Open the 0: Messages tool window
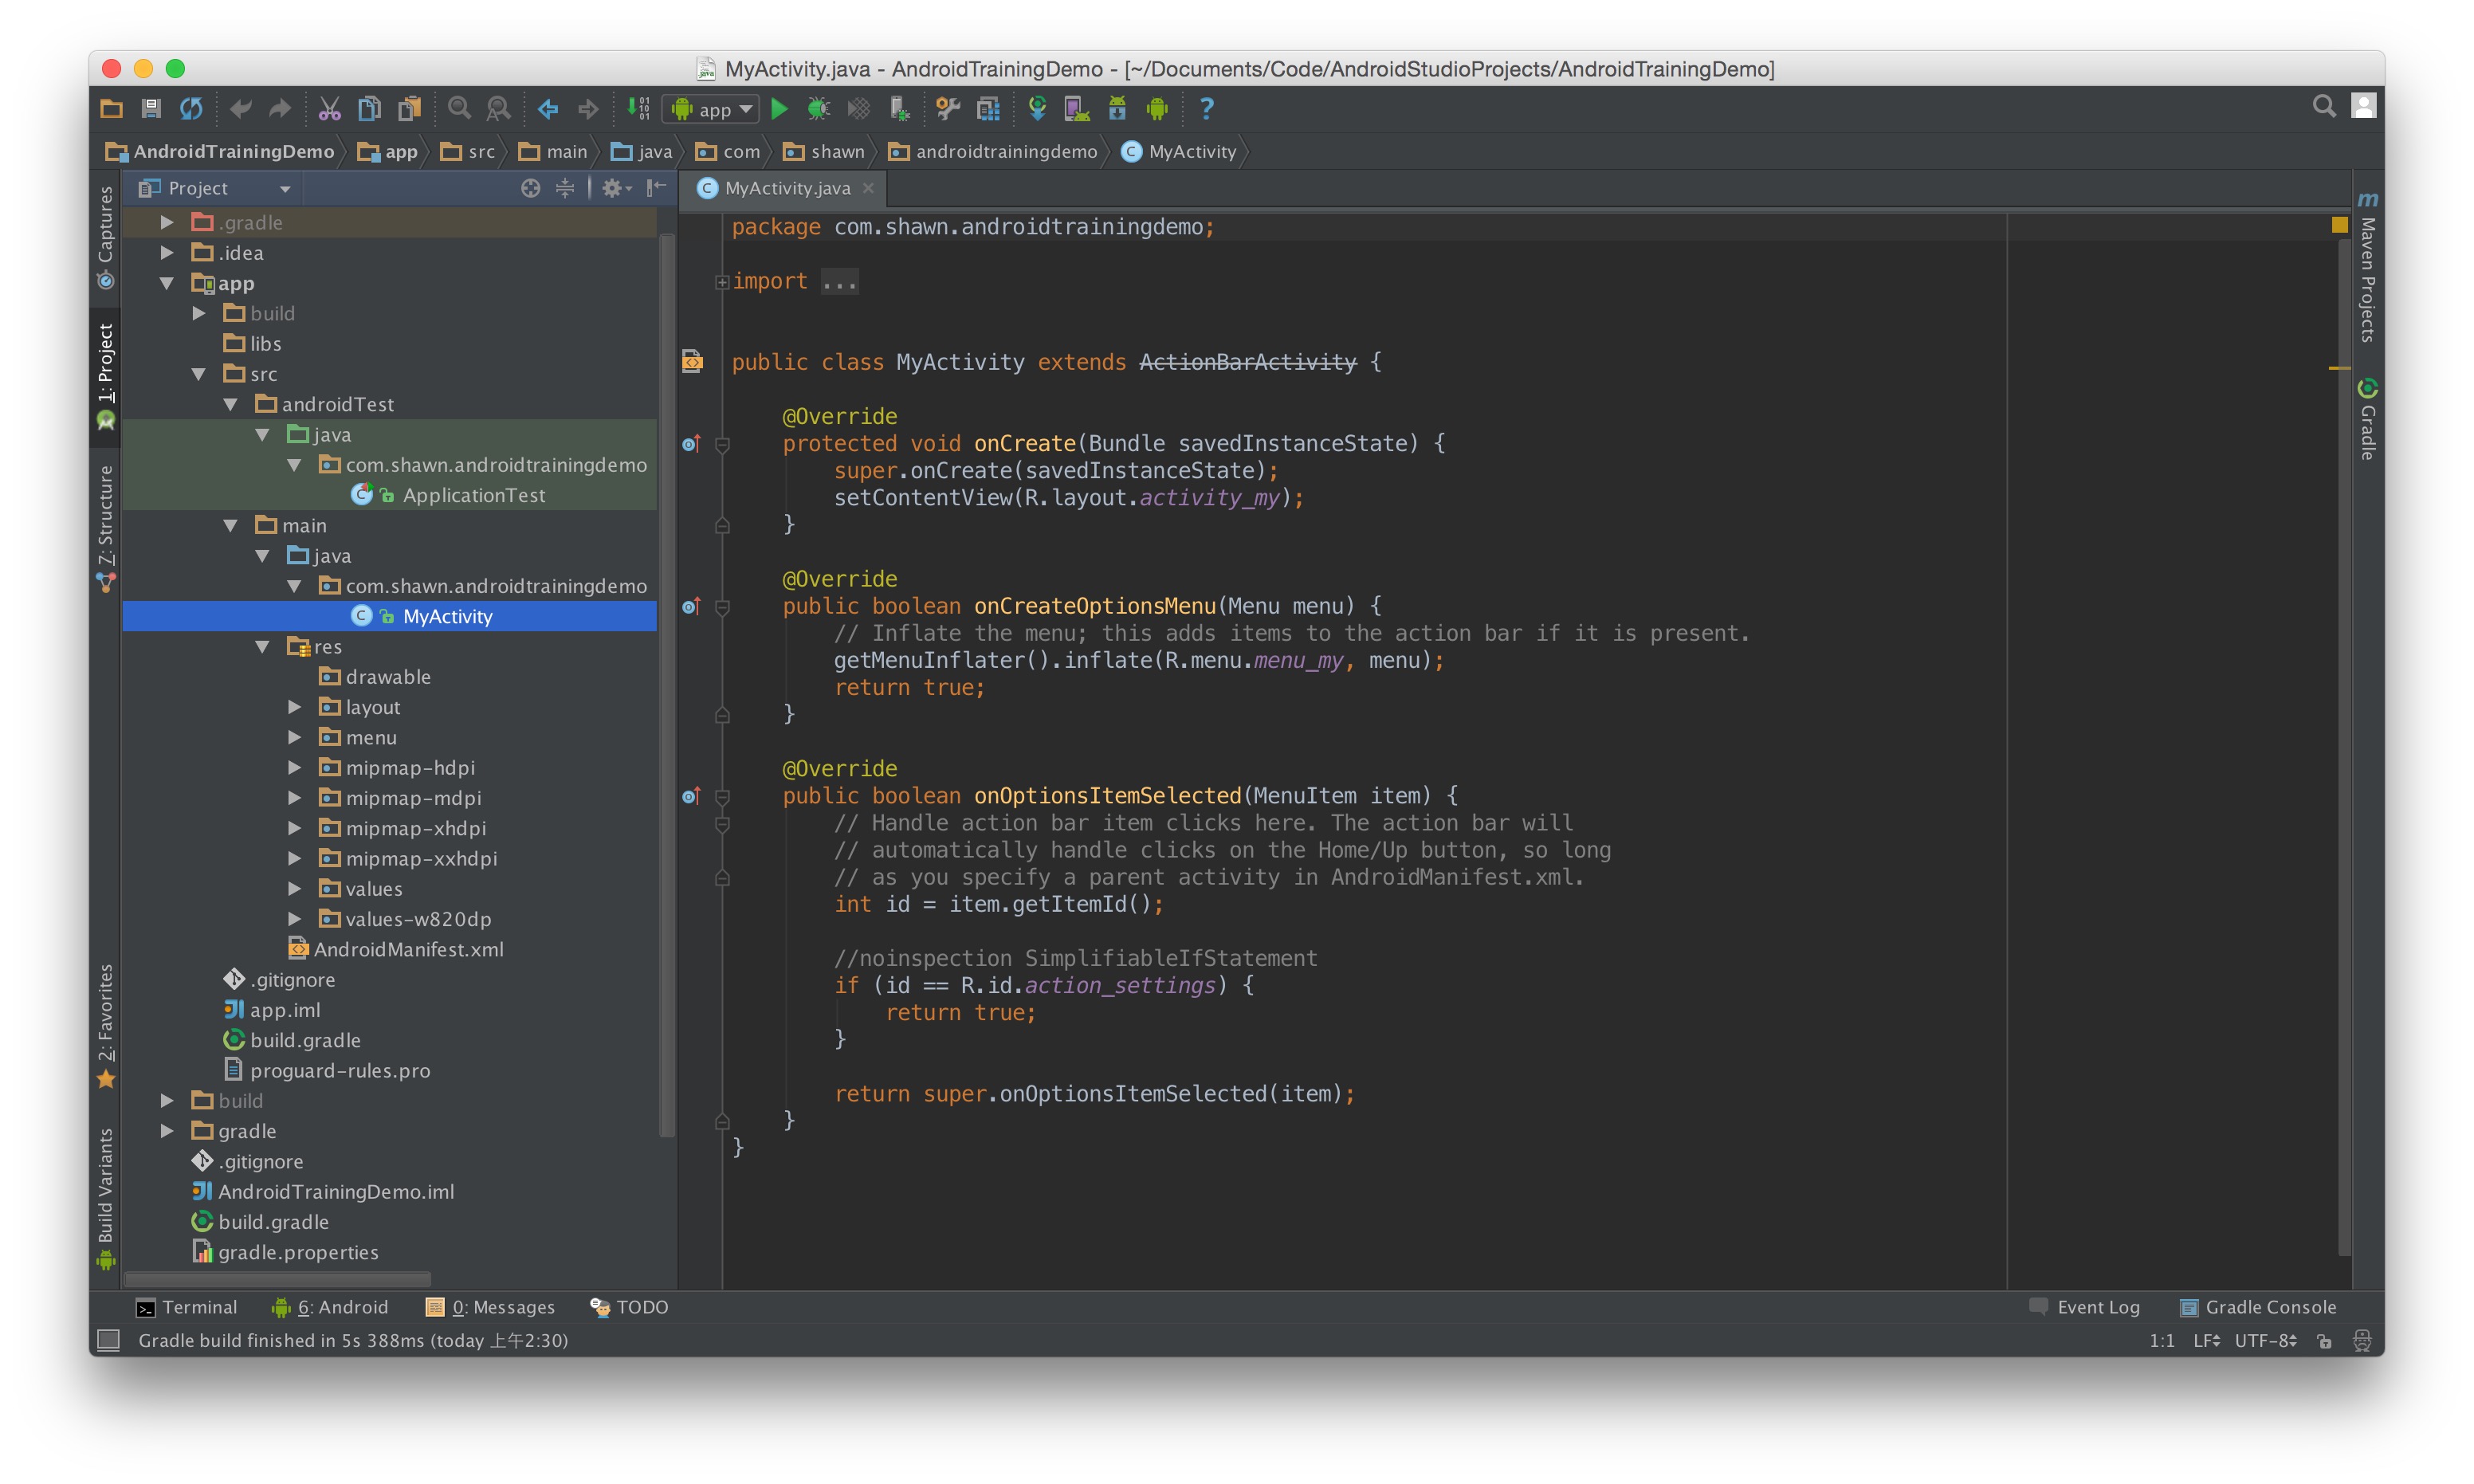The width and height of the screenshot is (2474, 1484). [490, 1307]
